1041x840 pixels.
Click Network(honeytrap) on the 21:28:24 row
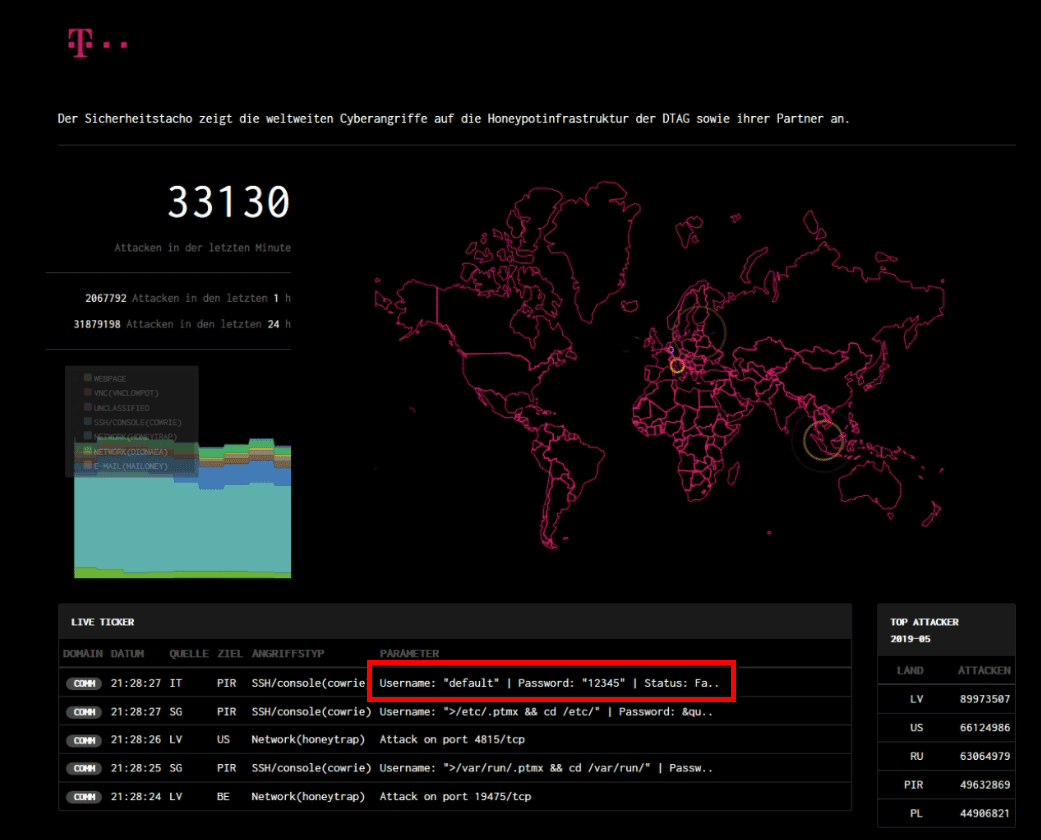click(x=308, y=797)
